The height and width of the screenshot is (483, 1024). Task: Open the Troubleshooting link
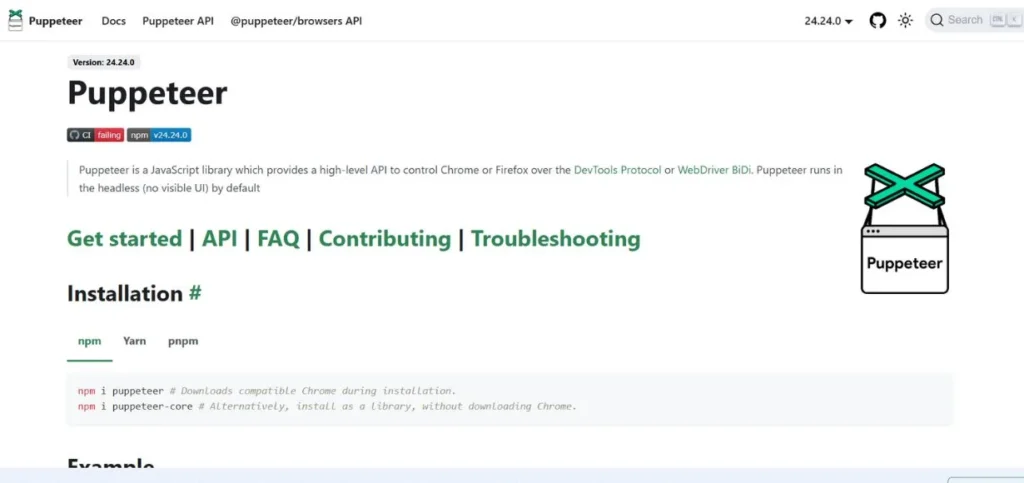[556, 239]
